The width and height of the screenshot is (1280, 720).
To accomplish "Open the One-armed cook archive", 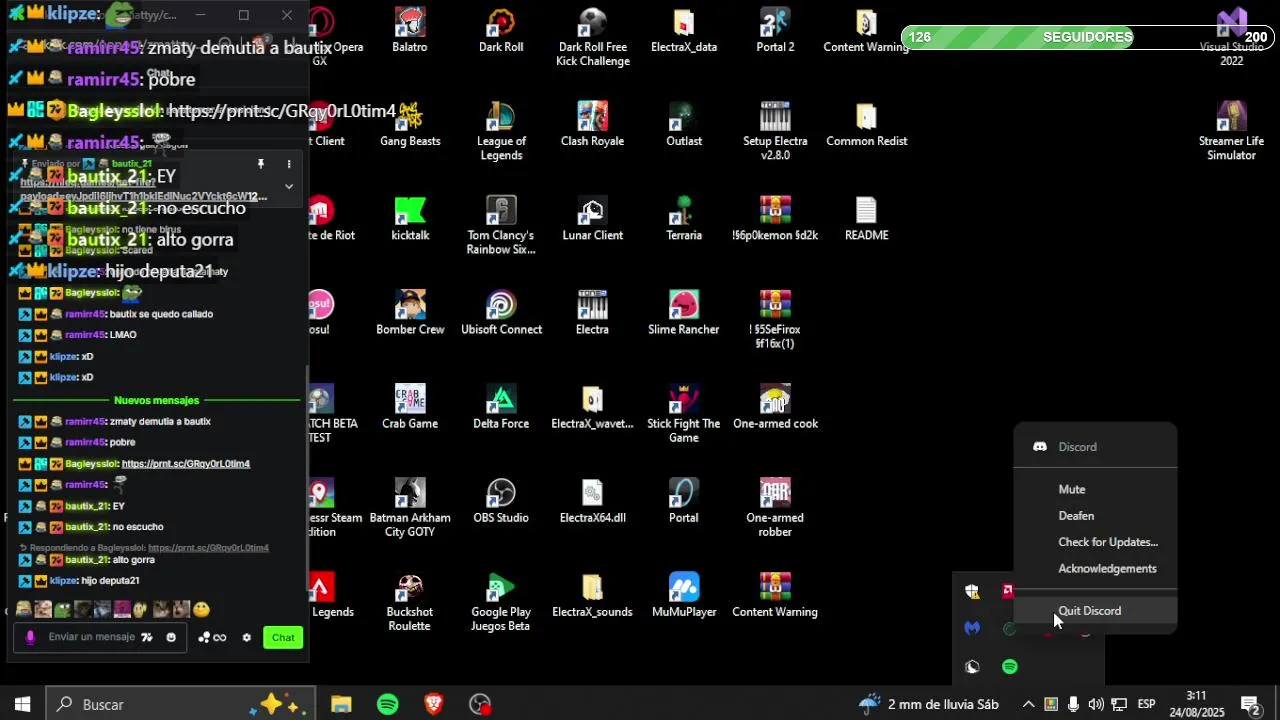I will point(775,407).
